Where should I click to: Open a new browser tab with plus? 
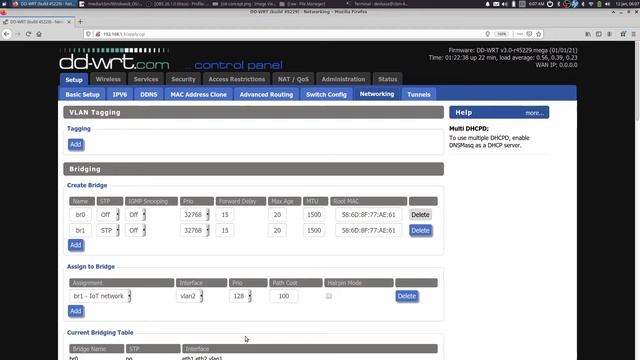coord(80,22)
